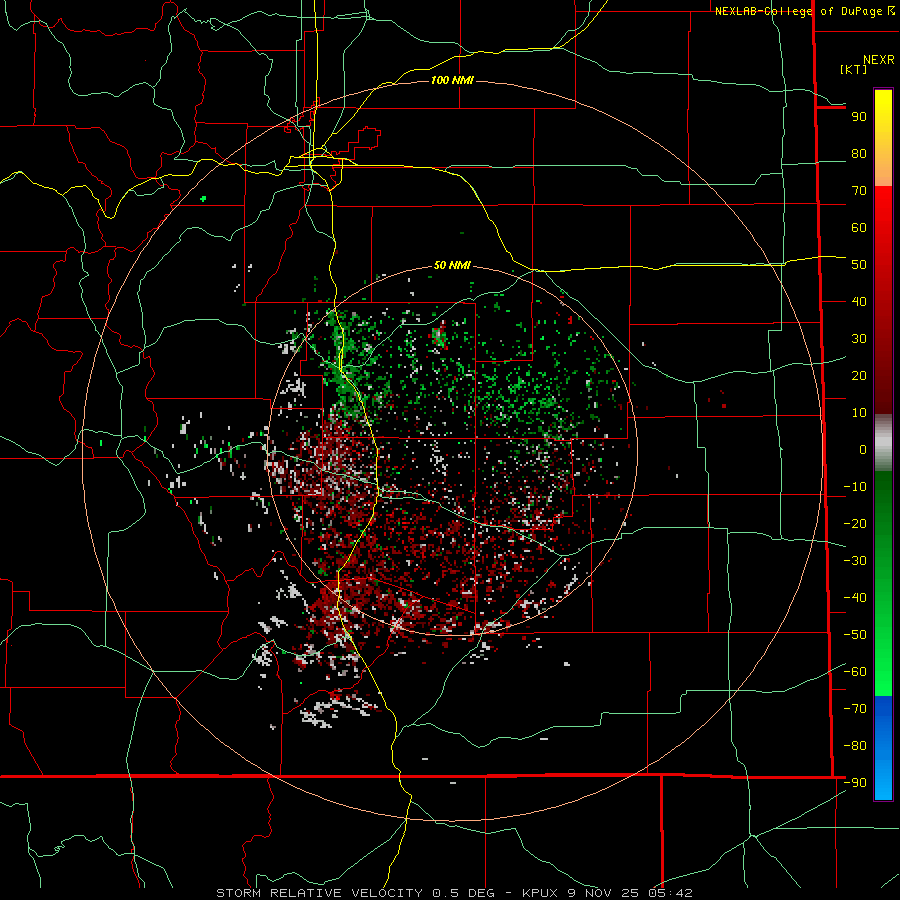Click the -60 value on velocity scale
This screenshot has height=900, width=900.
pos(855,672)
